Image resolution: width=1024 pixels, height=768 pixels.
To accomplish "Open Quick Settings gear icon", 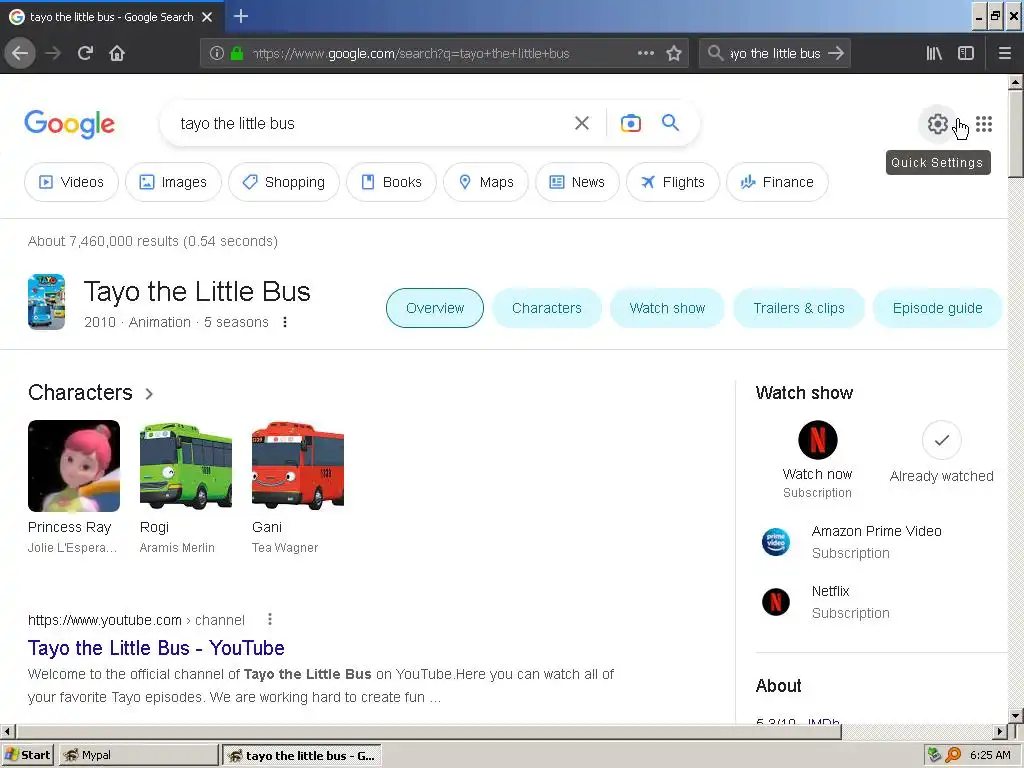I will click(x=938, y=123).
